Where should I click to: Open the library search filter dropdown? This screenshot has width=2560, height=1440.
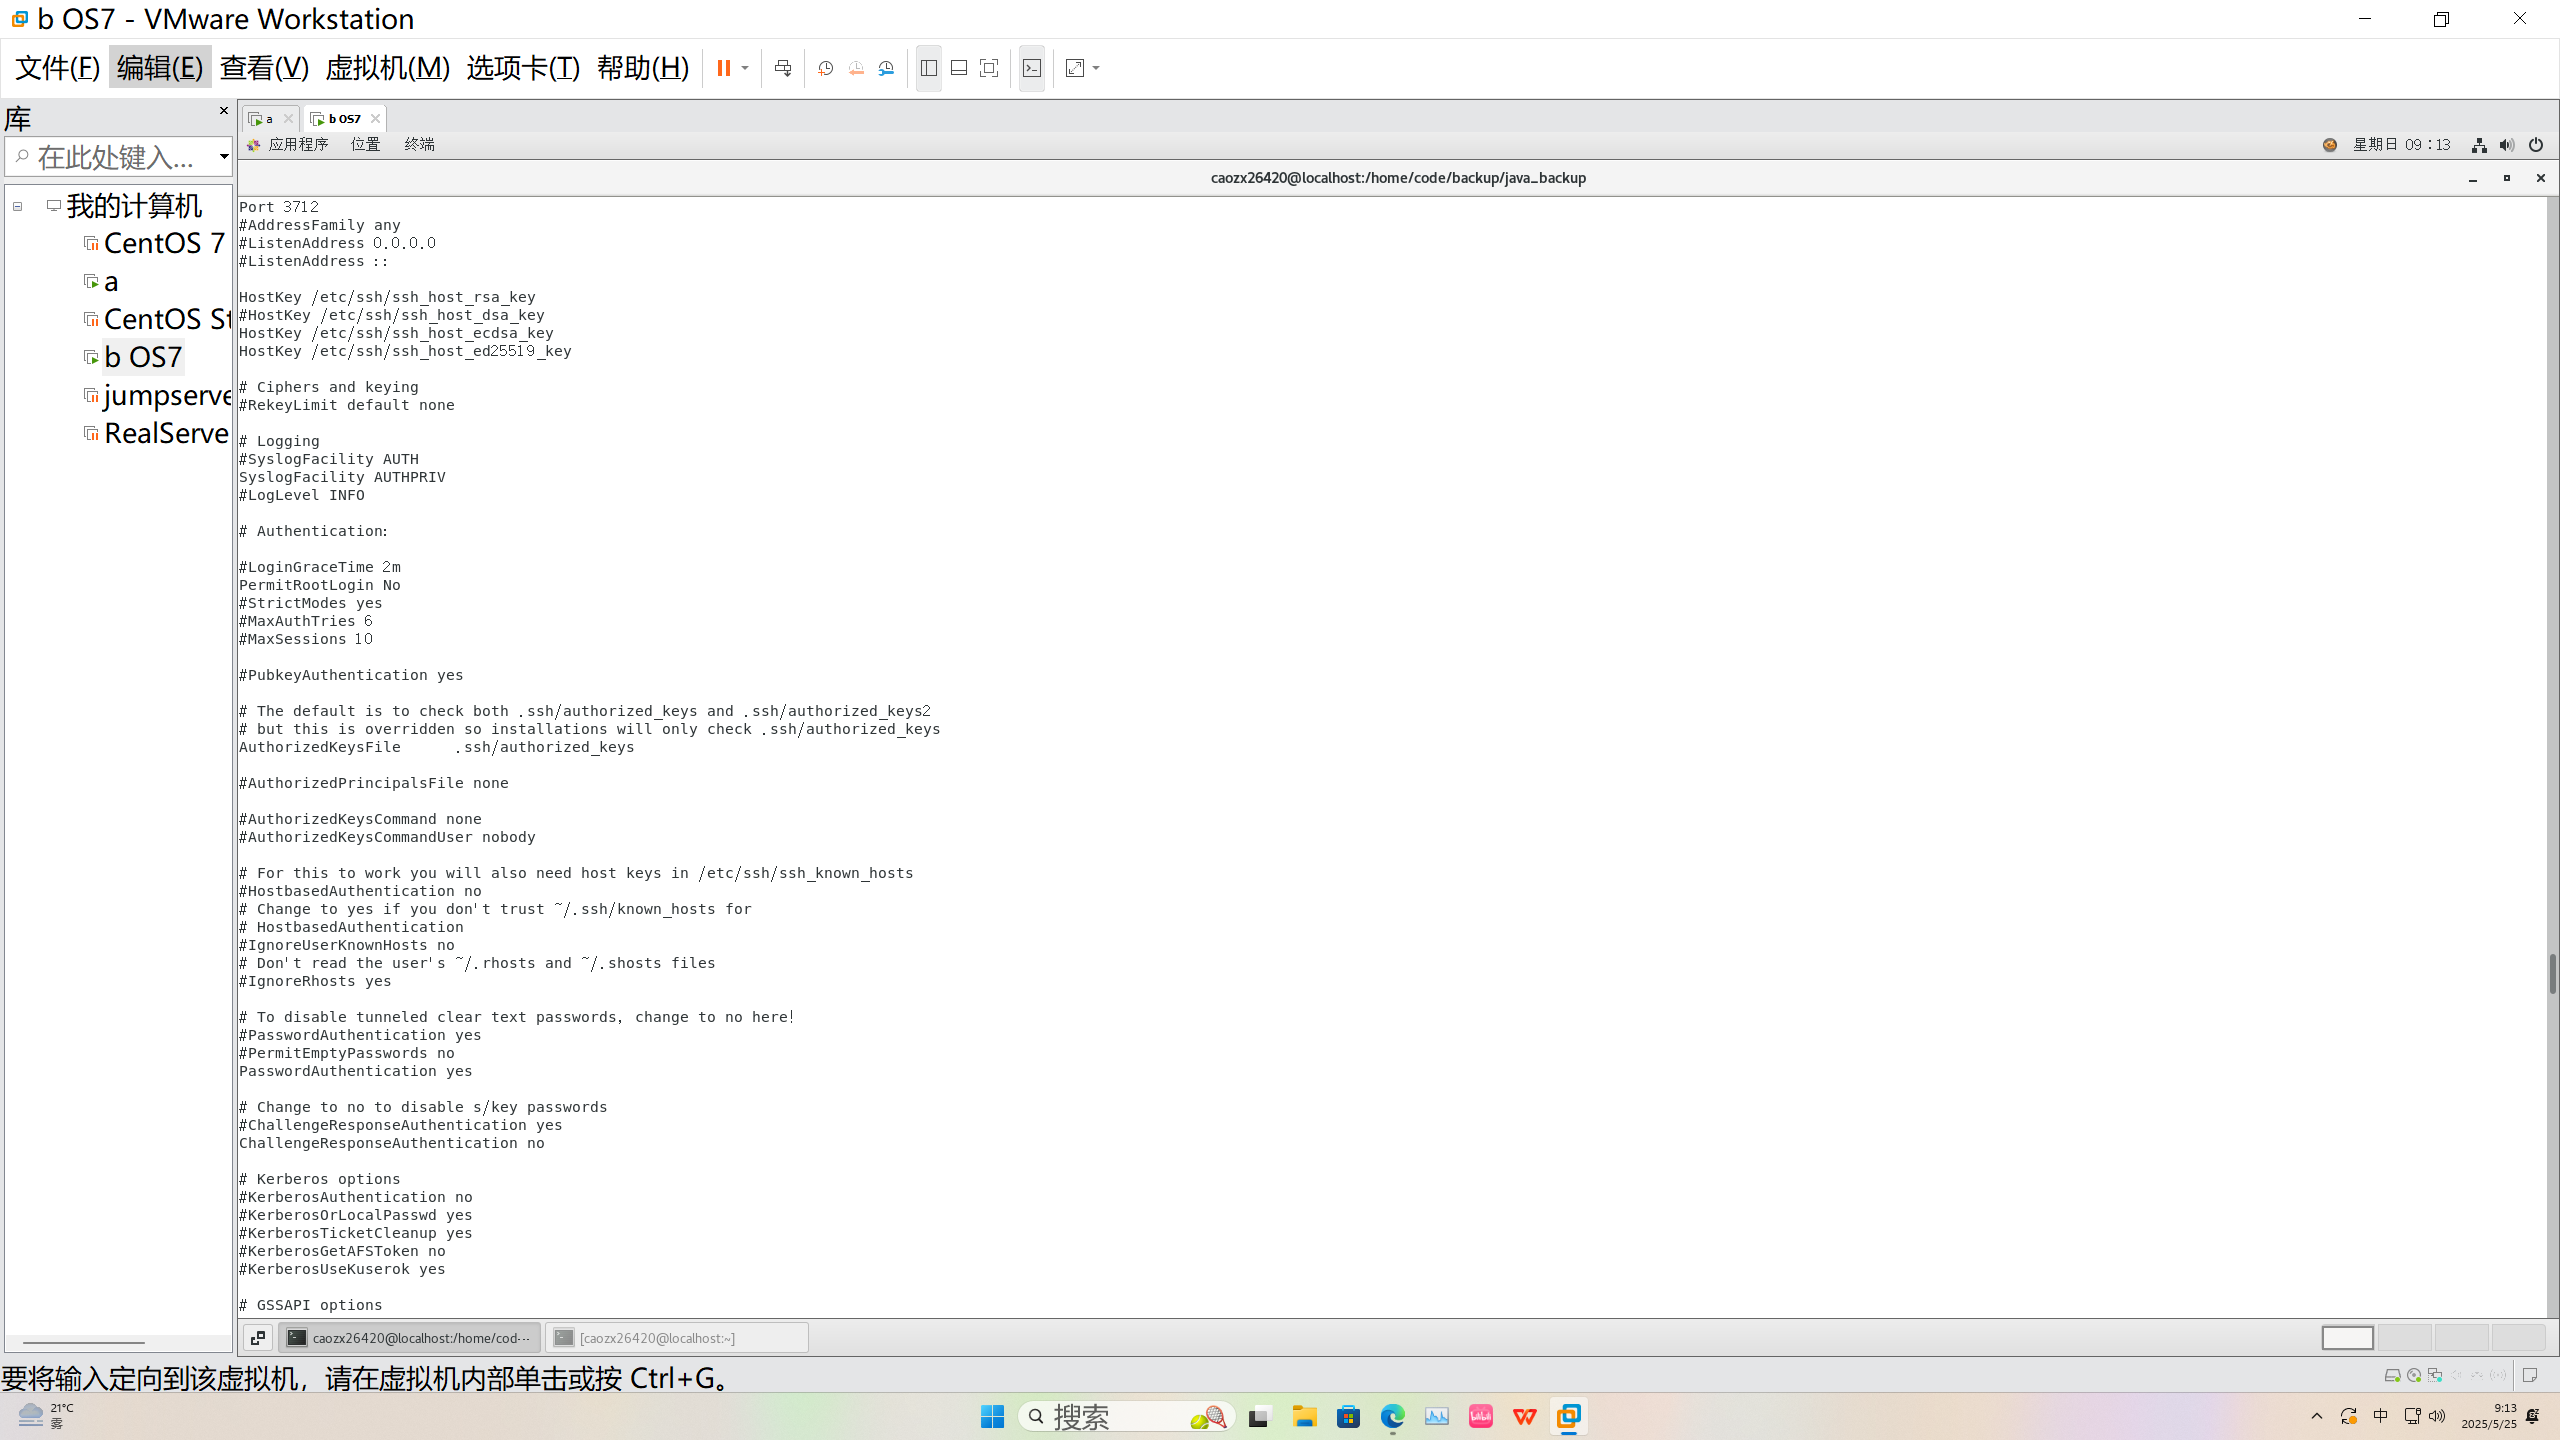pyautogui.click(x=224, y=157)
